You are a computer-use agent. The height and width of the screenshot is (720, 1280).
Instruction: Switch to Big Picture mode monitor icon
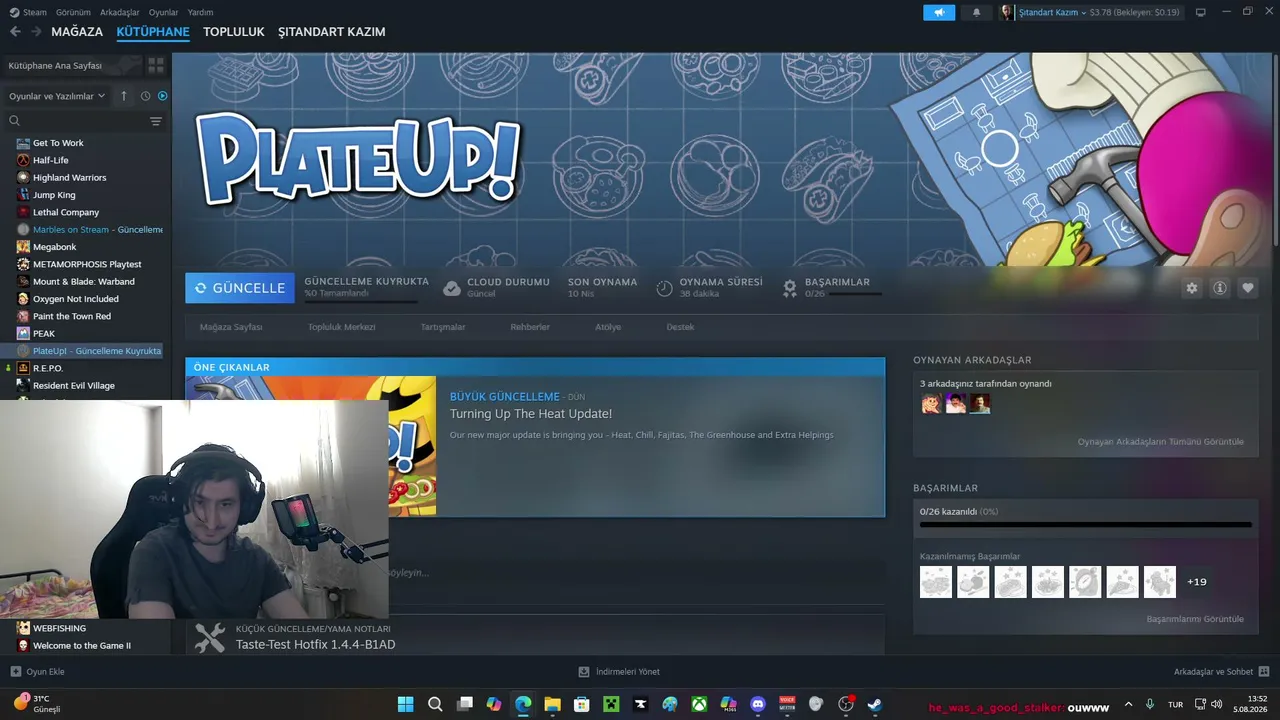coord(1201,12)
